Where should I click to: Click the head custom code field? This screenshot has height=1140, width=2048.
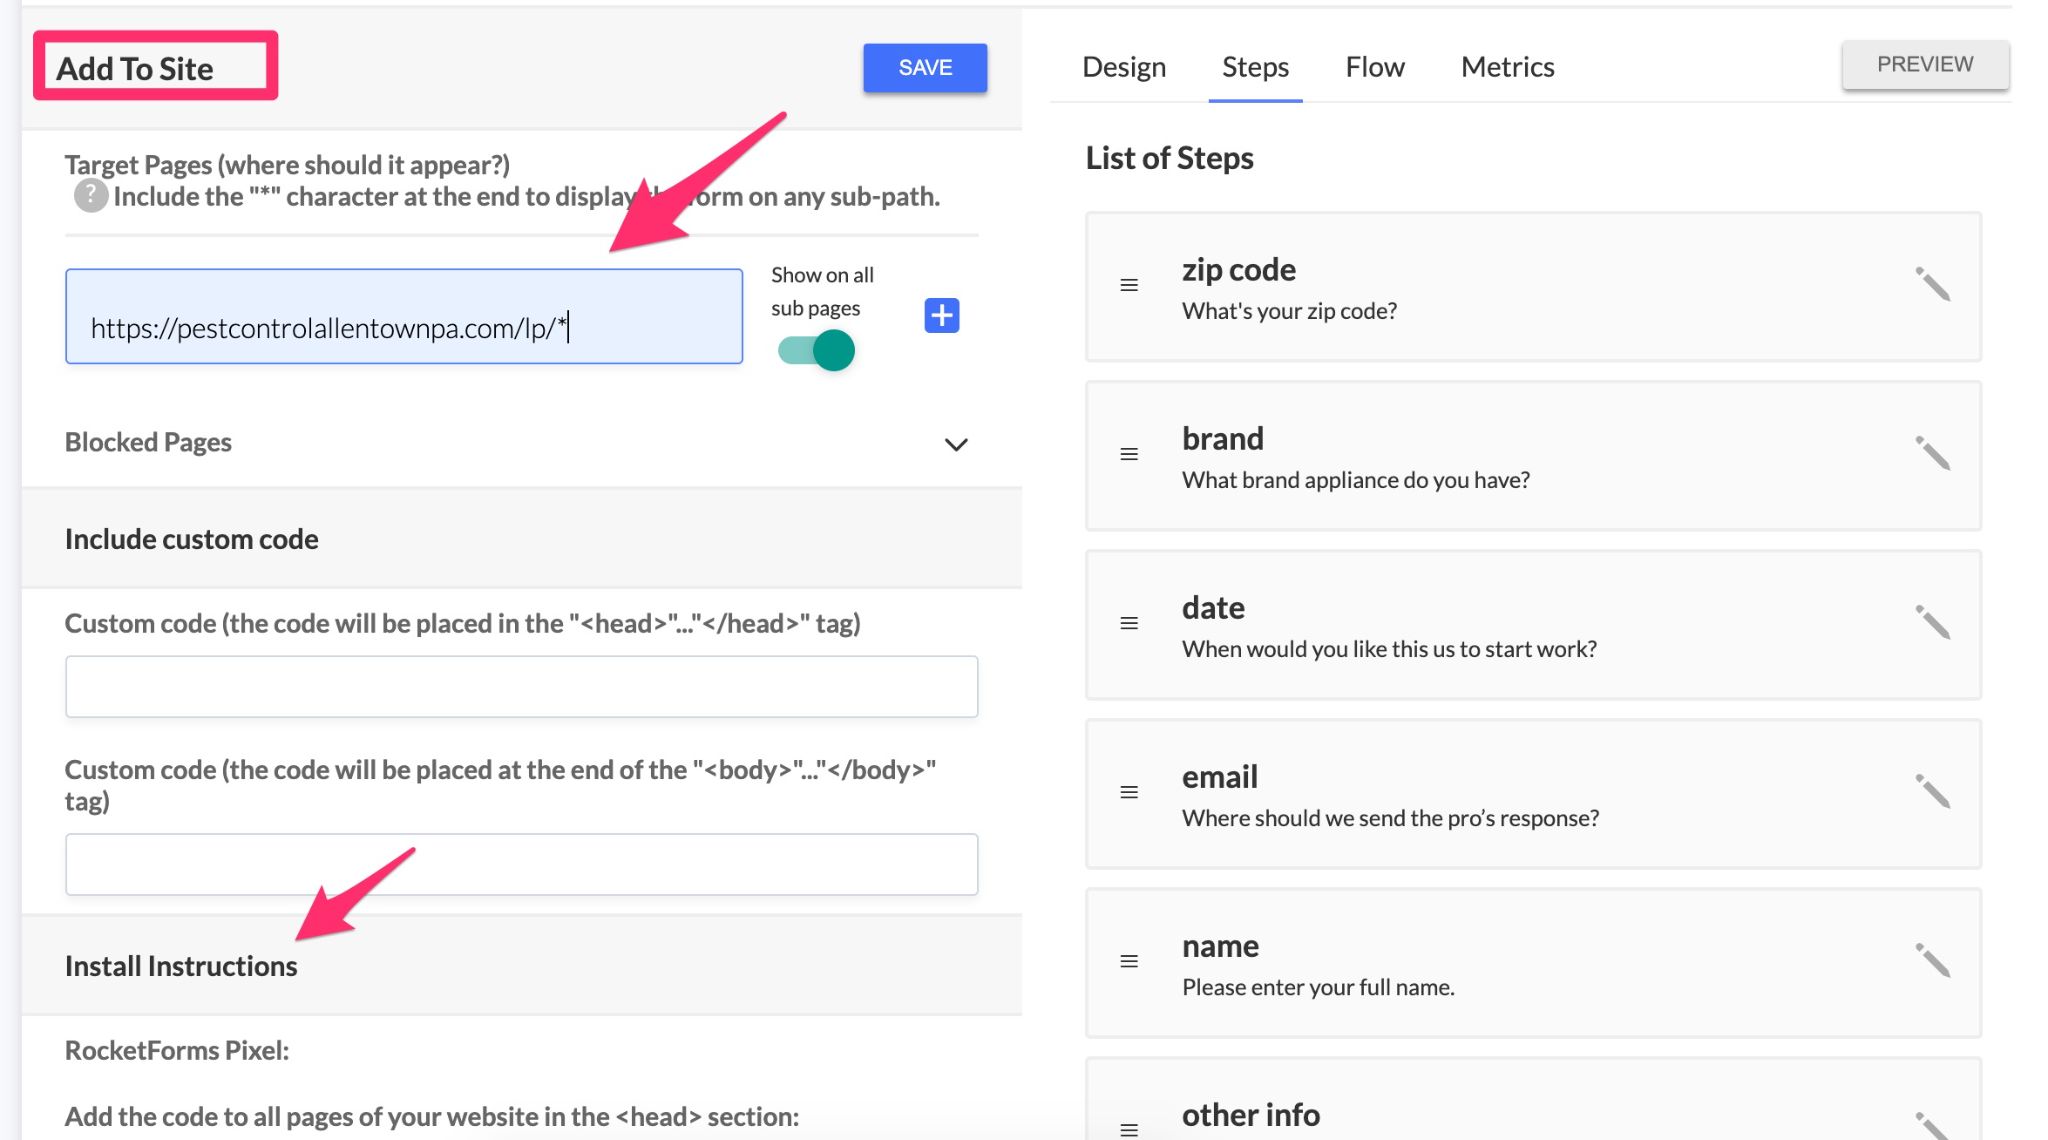click(521, 686)
